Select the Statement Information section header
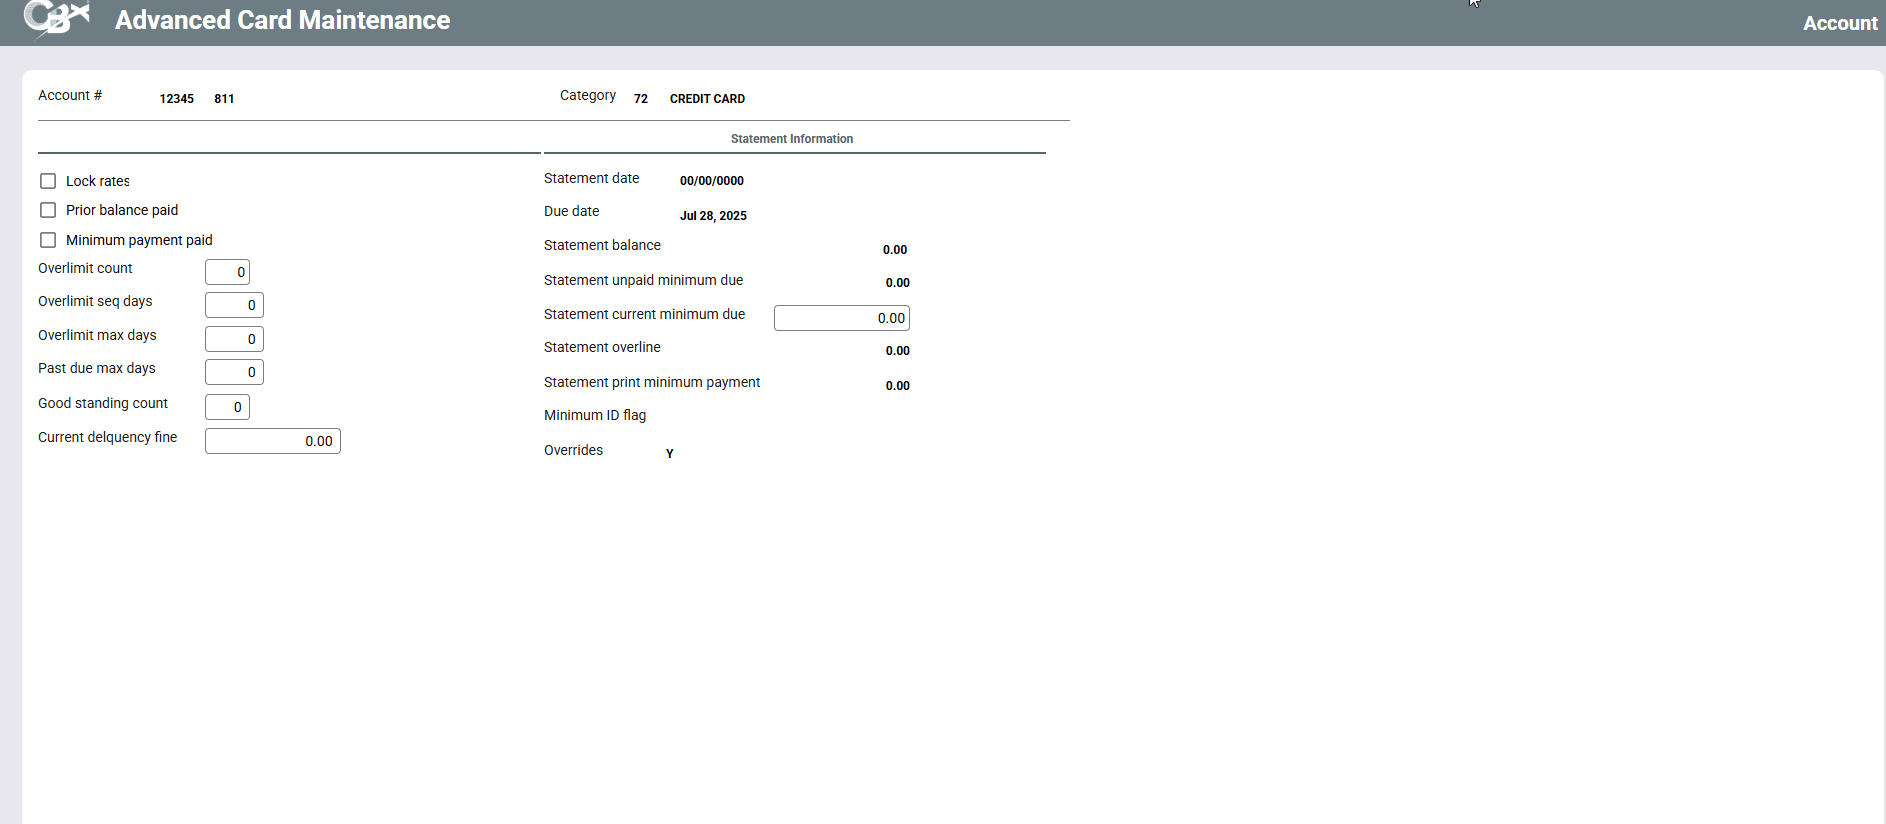 (x=791, y=139)
